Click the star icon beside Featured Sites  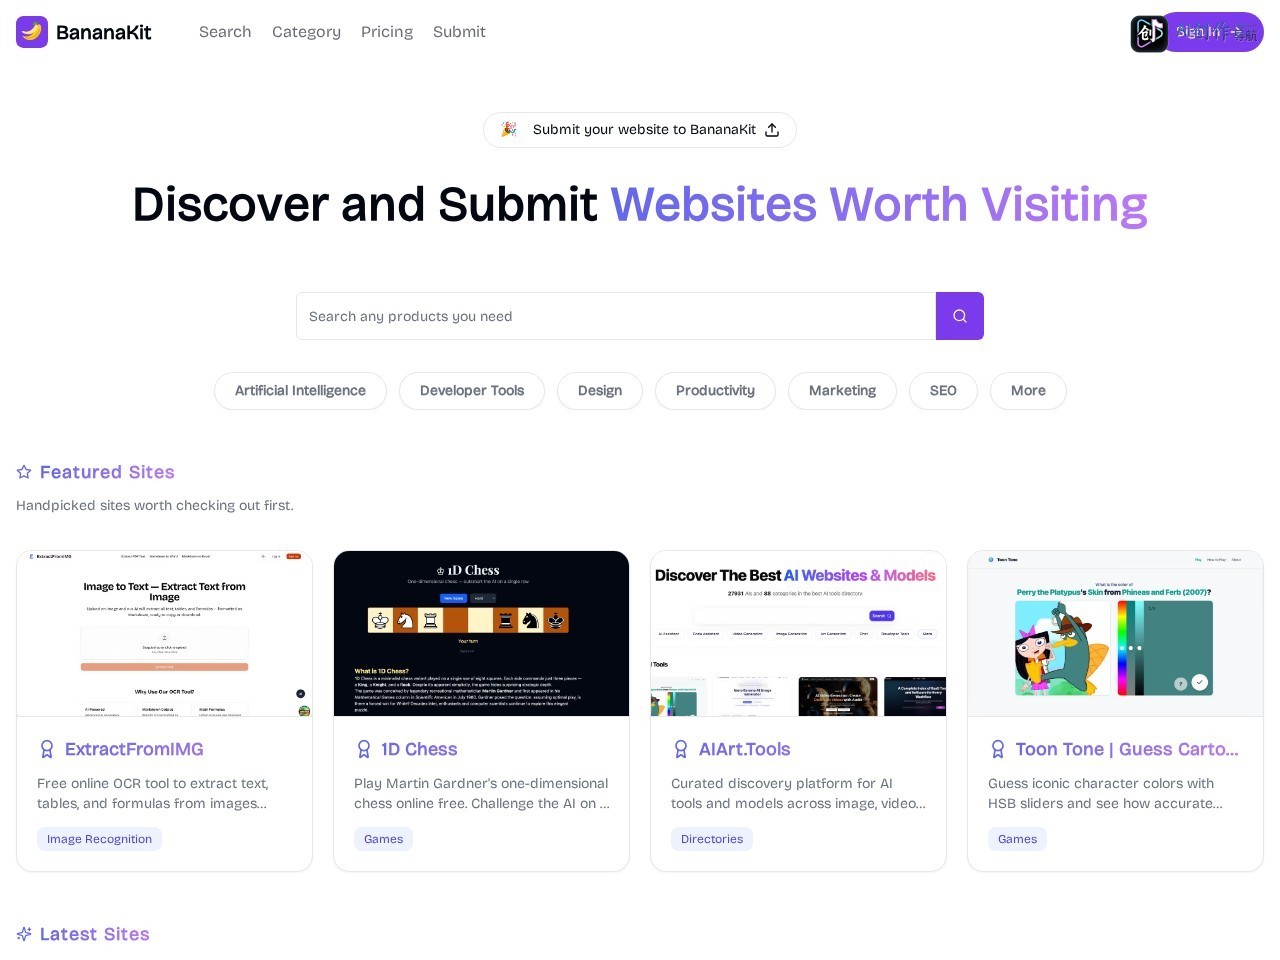tap(24, 472)
